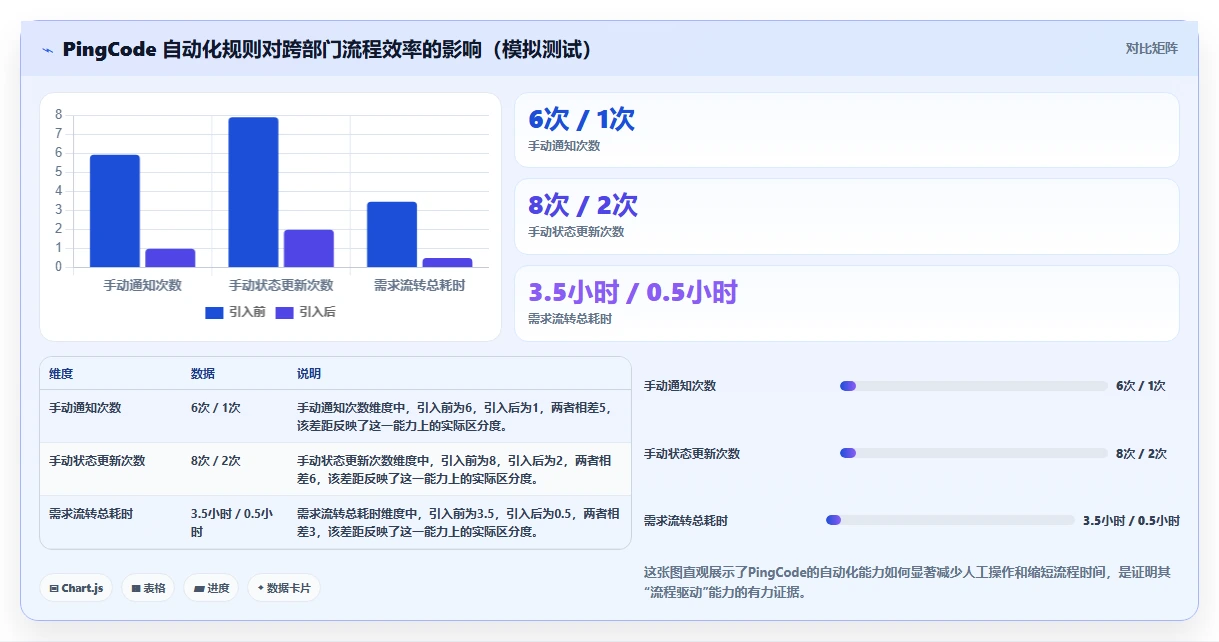Click the y-axis value 8 on the chart

point(59,114)
